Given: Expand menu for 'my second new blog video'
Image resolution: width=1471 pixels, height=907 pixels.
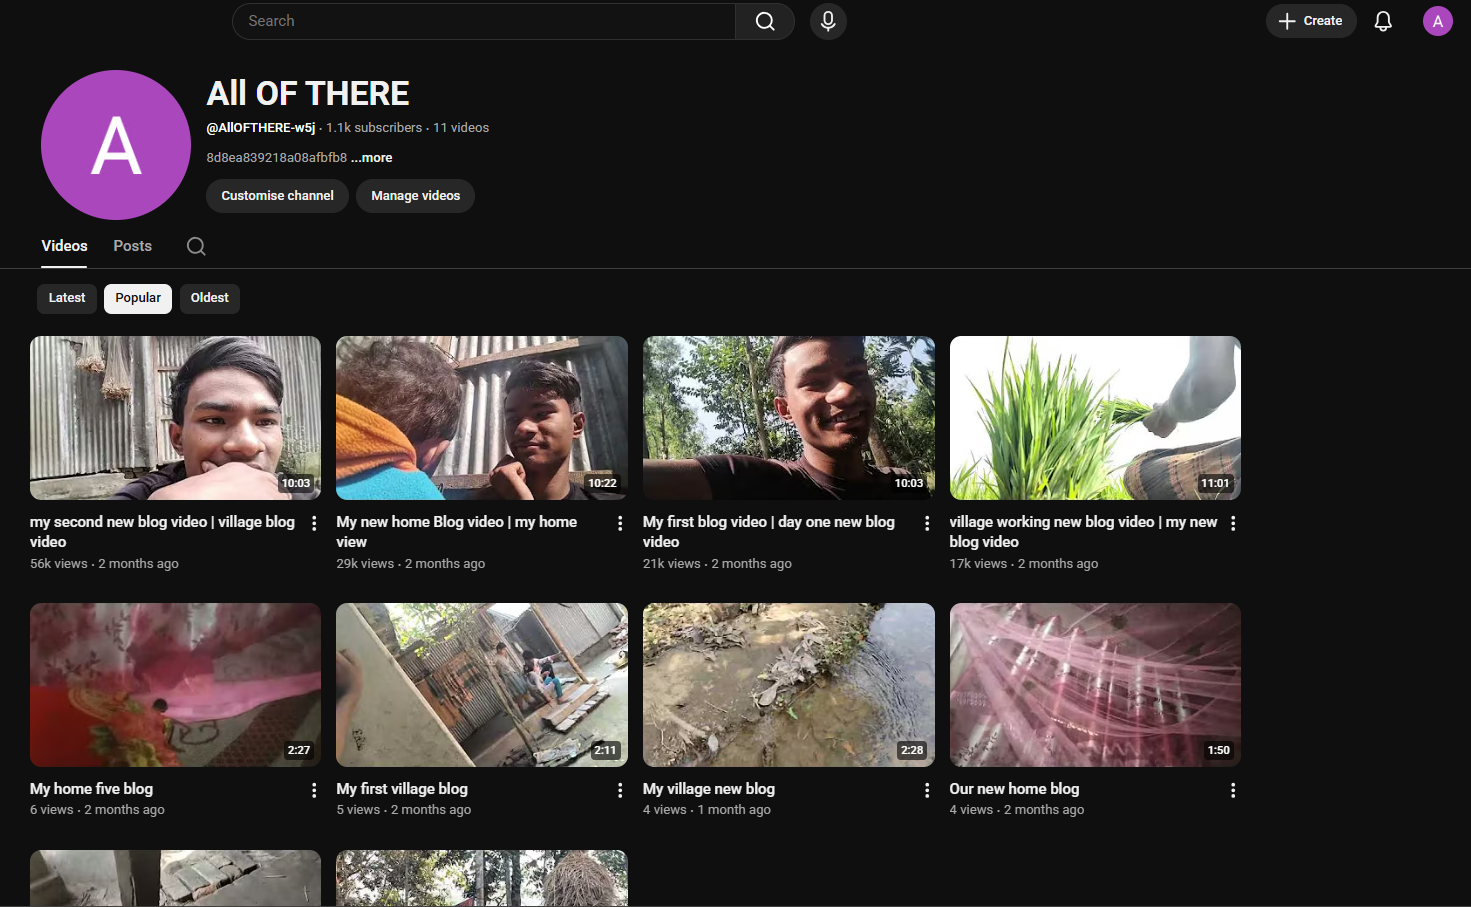Looking at the screenshot, I should [x=314, y=523].
